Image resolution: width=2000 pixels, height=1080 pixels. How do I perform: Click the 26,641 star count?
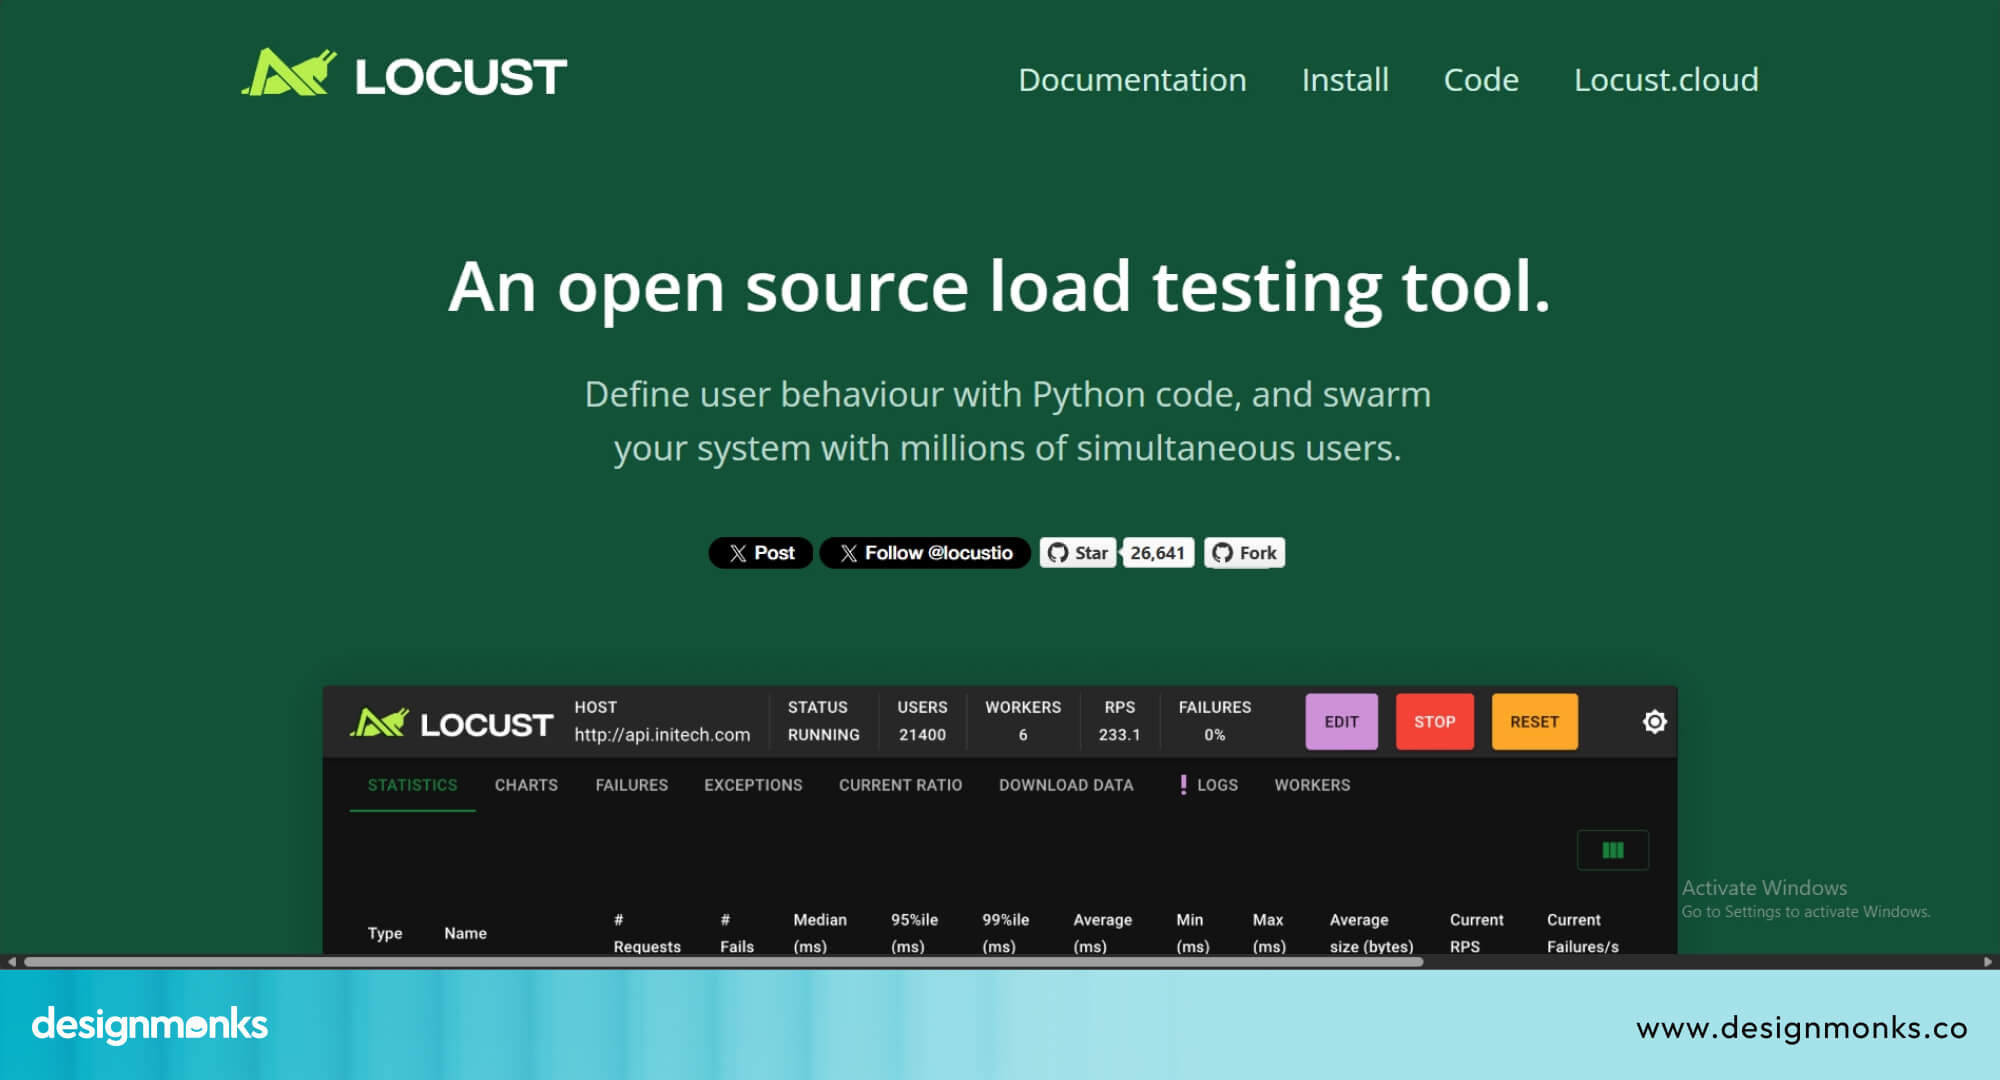tap(1157, 553)
